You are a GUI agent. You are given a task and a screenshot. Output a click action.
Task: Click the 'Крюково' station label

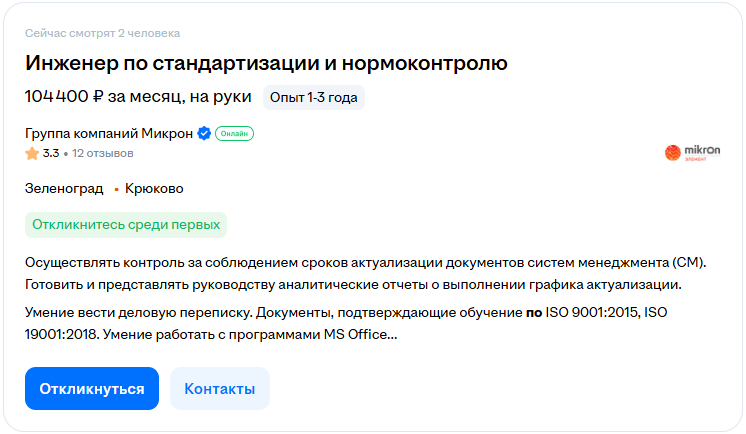click(154, 188)
